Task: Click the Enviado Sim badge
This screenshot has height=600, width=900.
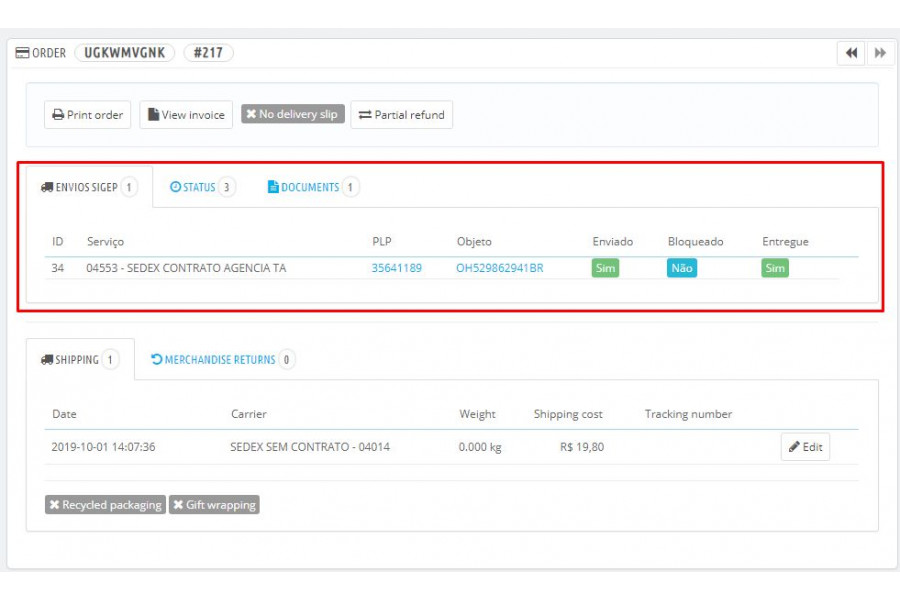Action: [605, 268]
